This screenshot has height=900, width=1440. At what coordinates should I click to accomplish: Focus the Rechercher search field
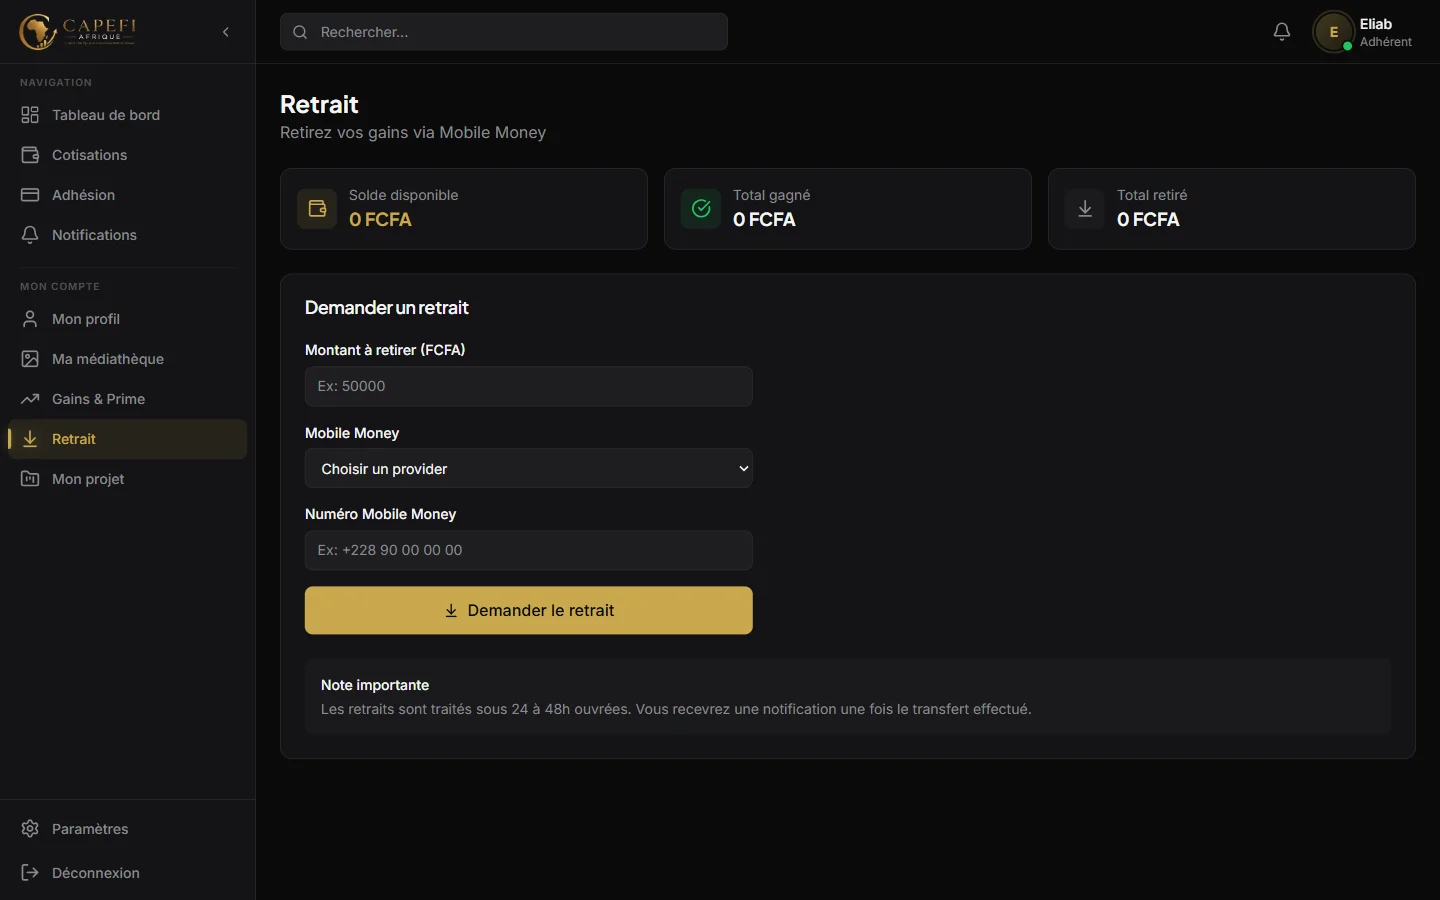(x=504, y=32)
